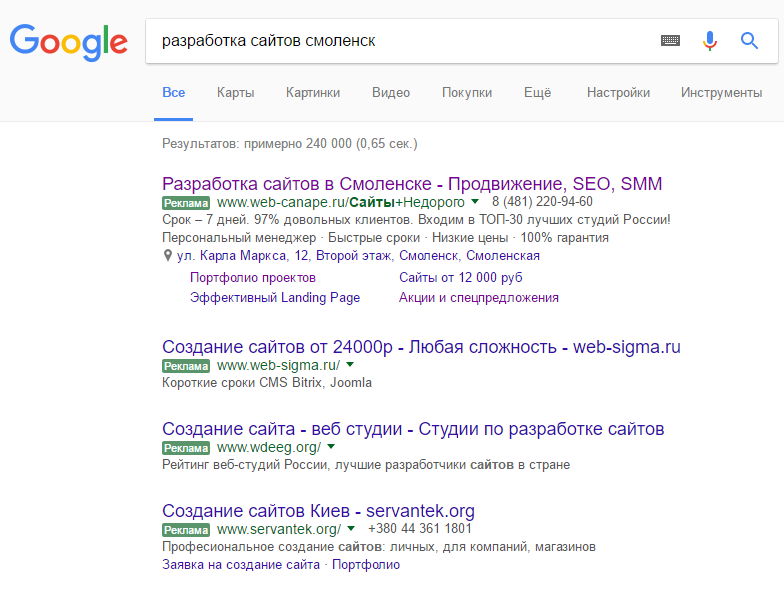784x592 pixels.
Task: Open the Создание сайта - веб студии result
Action: [413, 429]
